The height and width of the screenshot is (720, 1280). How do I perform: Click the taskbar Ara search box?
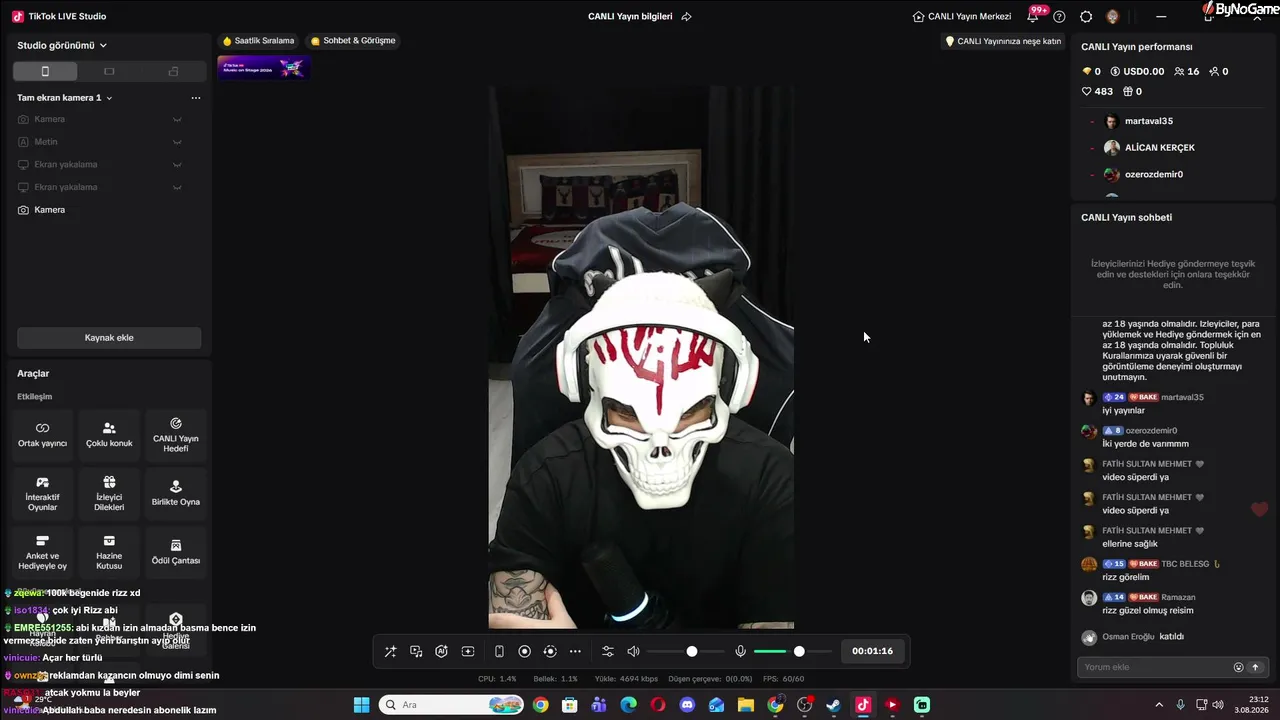[450, 705]
